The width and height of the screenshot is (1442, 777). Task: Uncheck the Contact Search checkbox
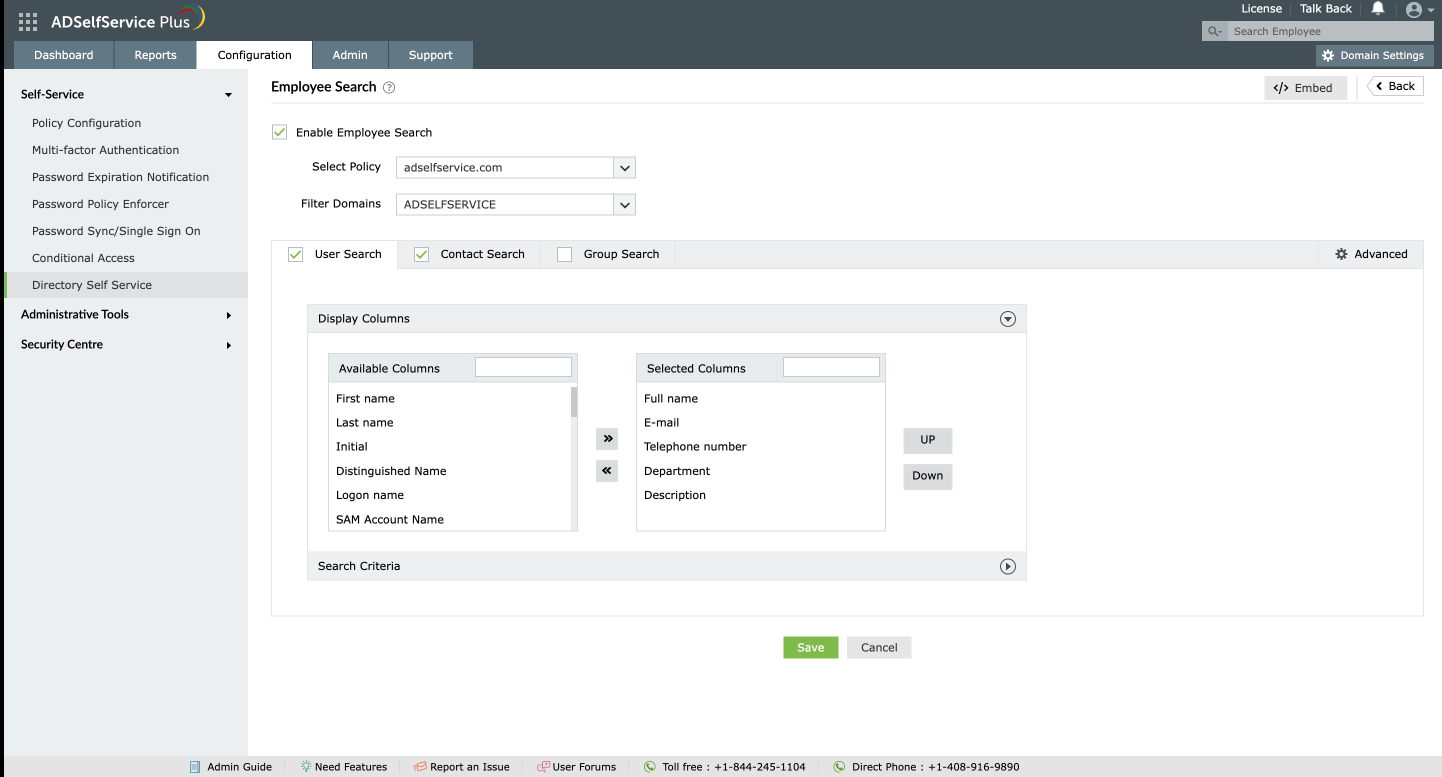(x=421, y=254)
